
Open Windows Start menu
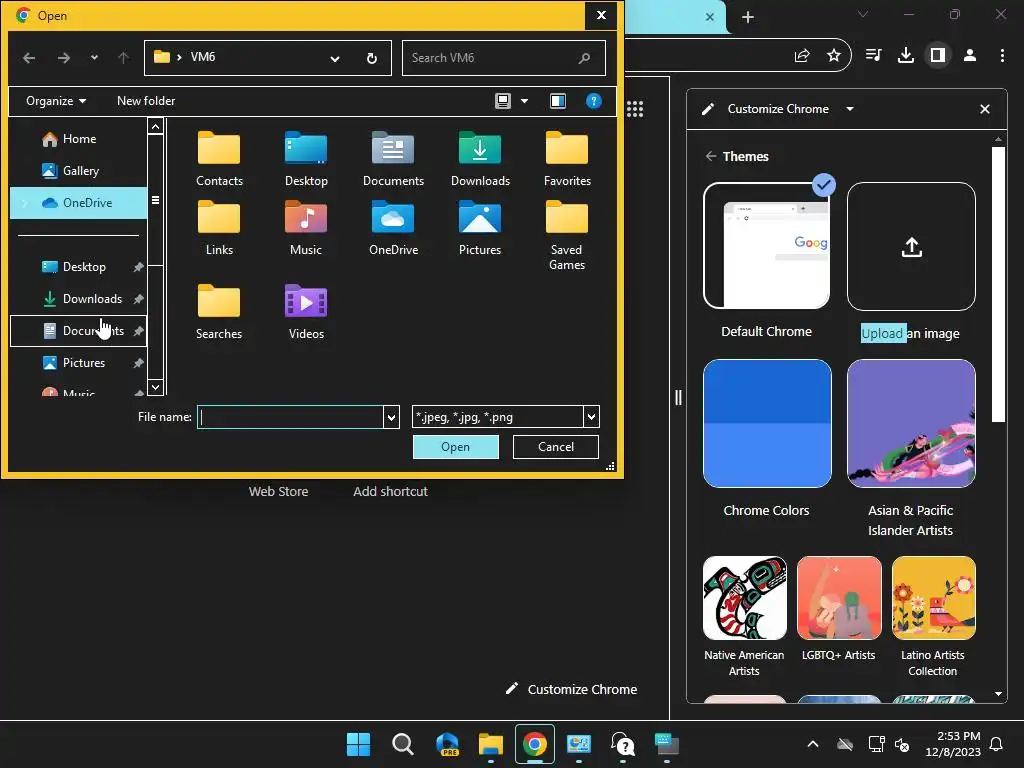[x=358, y=744]
